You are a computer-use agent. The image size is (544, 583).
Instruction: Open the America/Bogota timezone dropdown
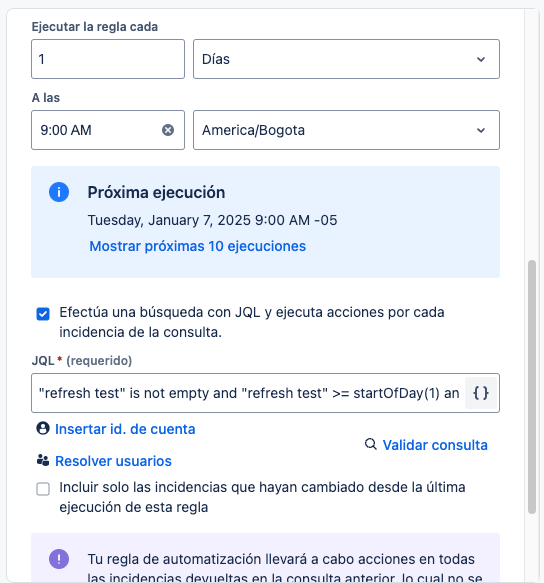pos(346,130)
